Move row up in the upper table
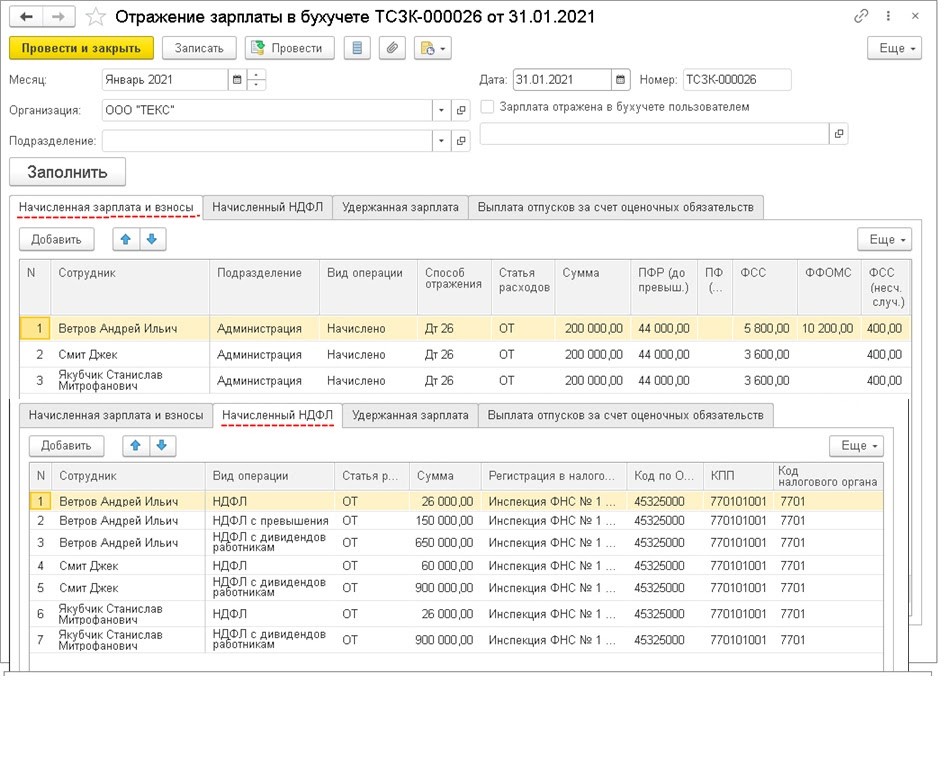The image size is (945, 759). pos(126,239)
